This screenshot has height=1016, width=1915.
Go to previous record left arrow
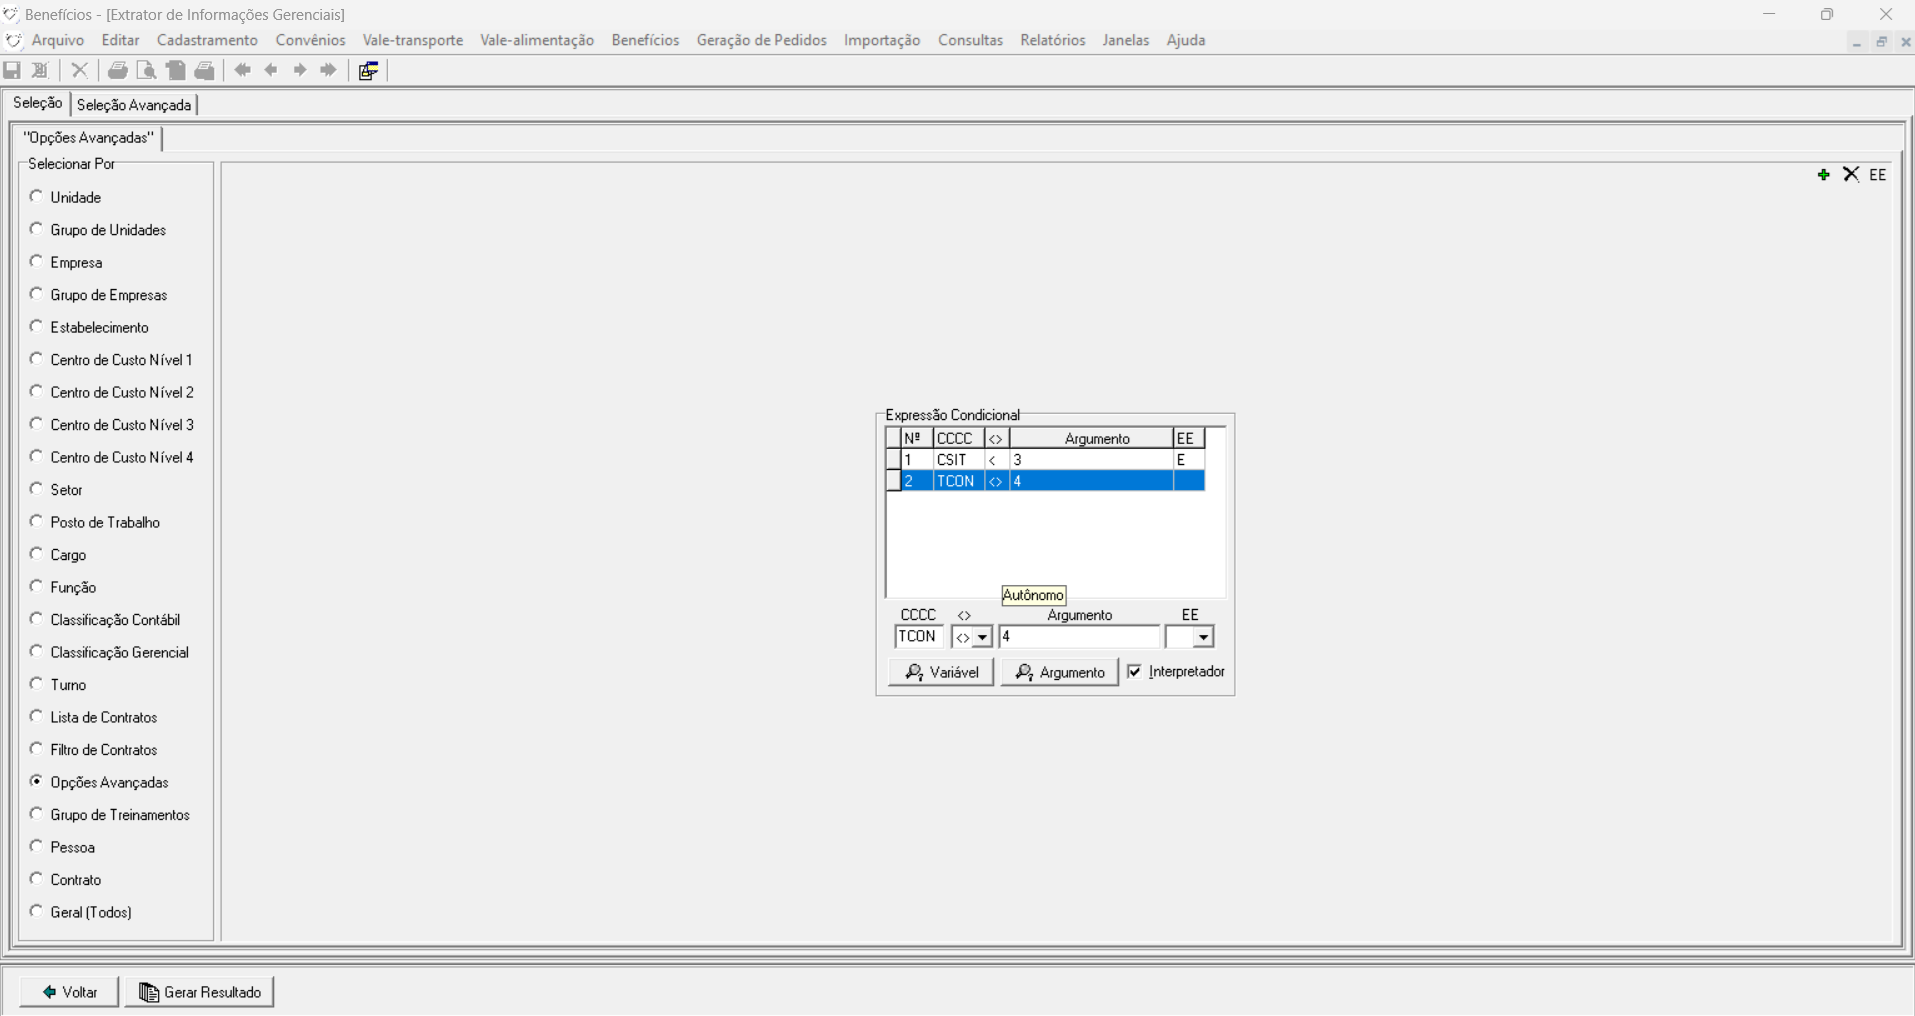coord(271,70)
